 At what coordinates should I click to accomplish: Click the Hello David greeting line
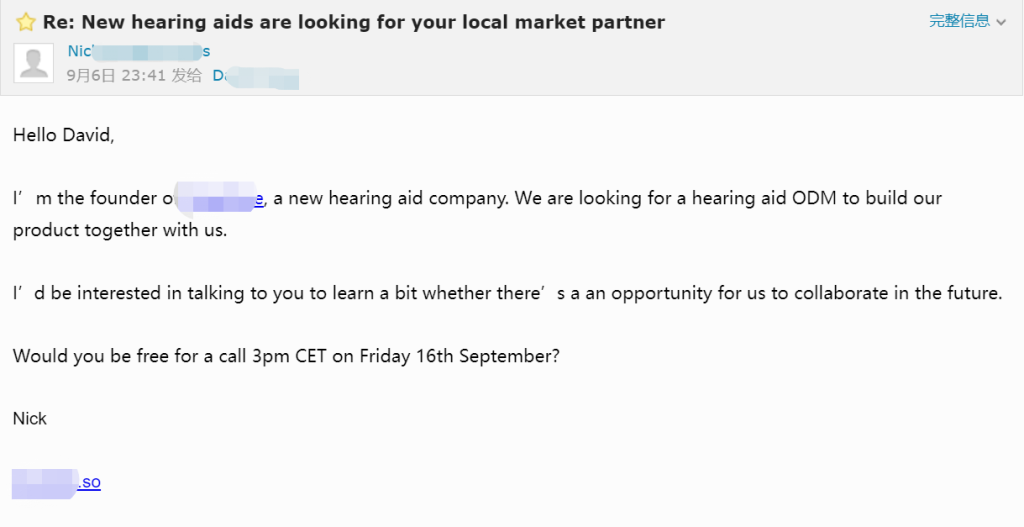(63, 135)
